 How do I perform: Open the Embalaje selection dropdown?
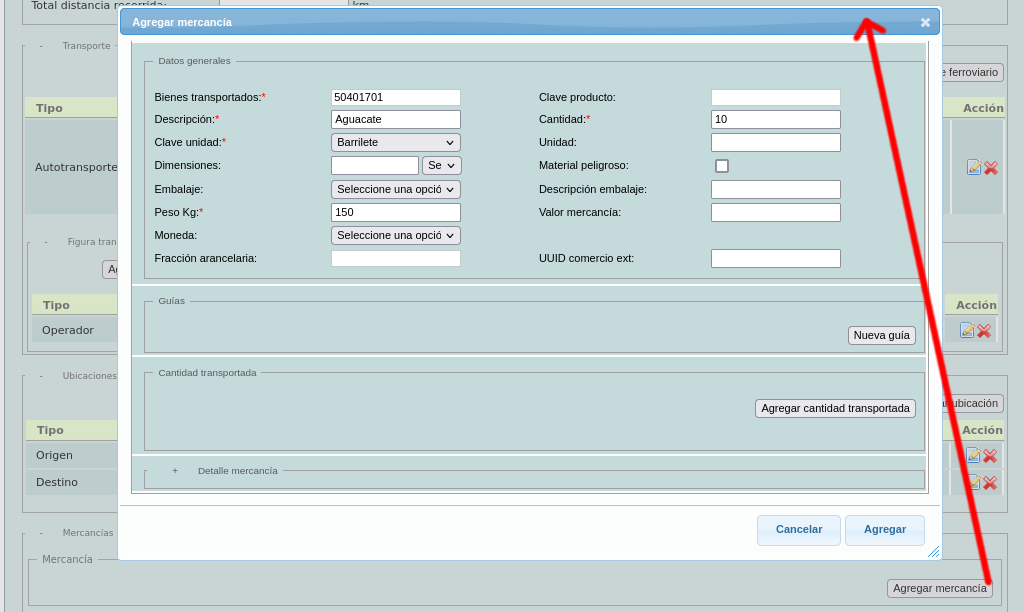point(395,189)
